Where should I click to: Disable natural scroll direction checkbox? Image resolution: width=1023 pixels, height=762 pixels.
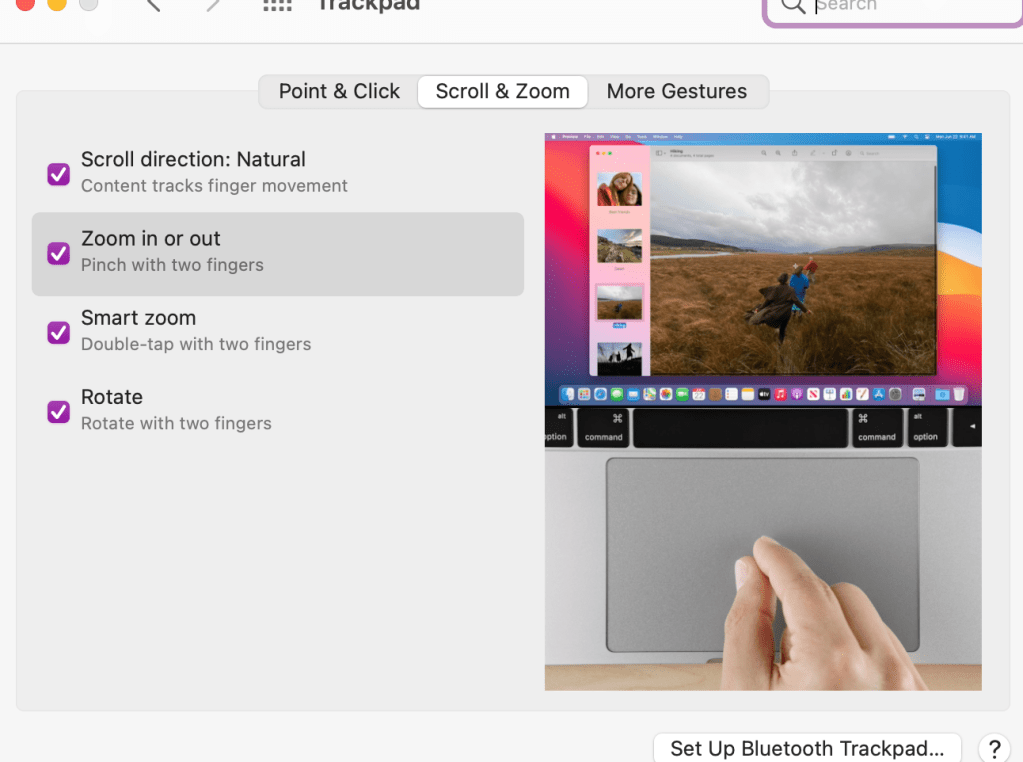coord(59,174)
